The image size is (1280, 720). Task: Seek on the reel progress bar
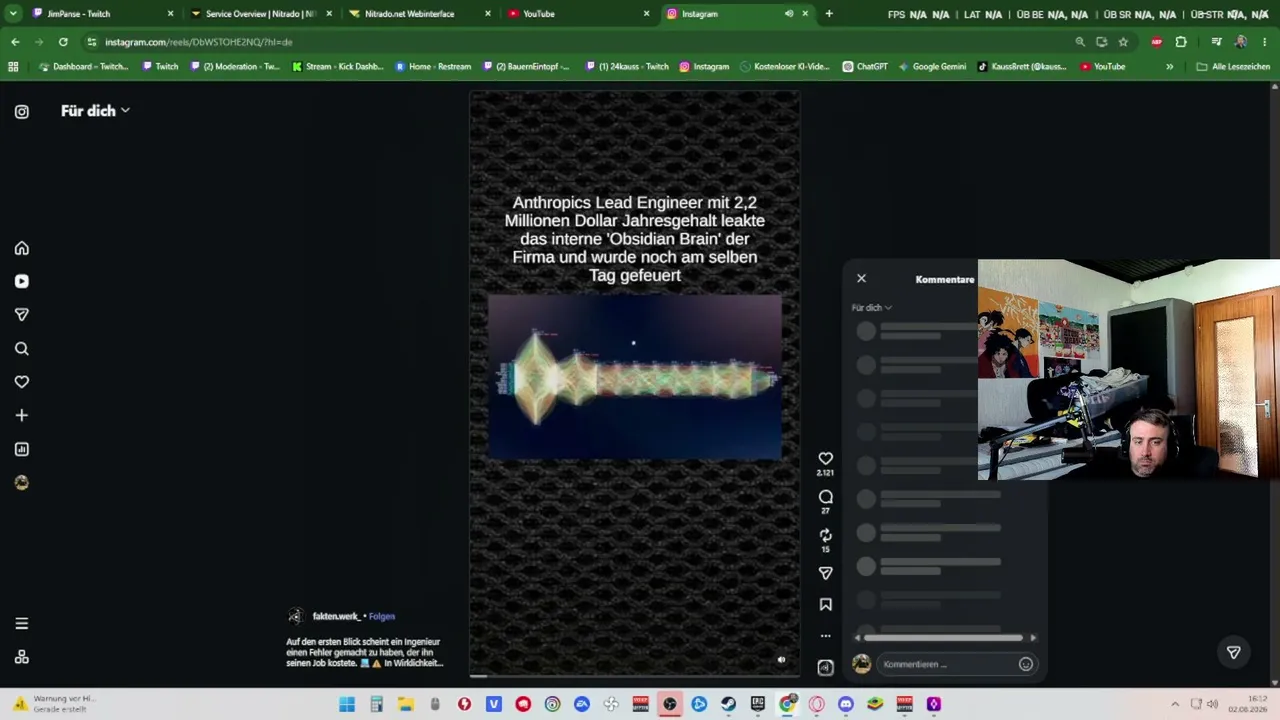(x=634, y=676)
